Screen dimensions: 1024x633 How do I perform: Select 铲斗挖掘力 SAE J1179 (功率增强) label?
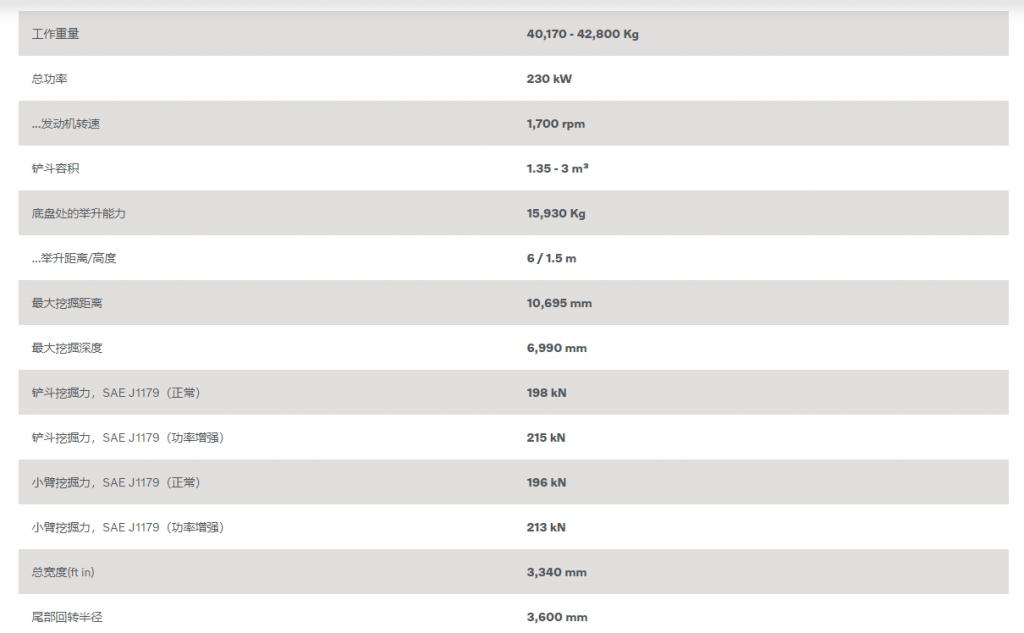tap(128, 438)
